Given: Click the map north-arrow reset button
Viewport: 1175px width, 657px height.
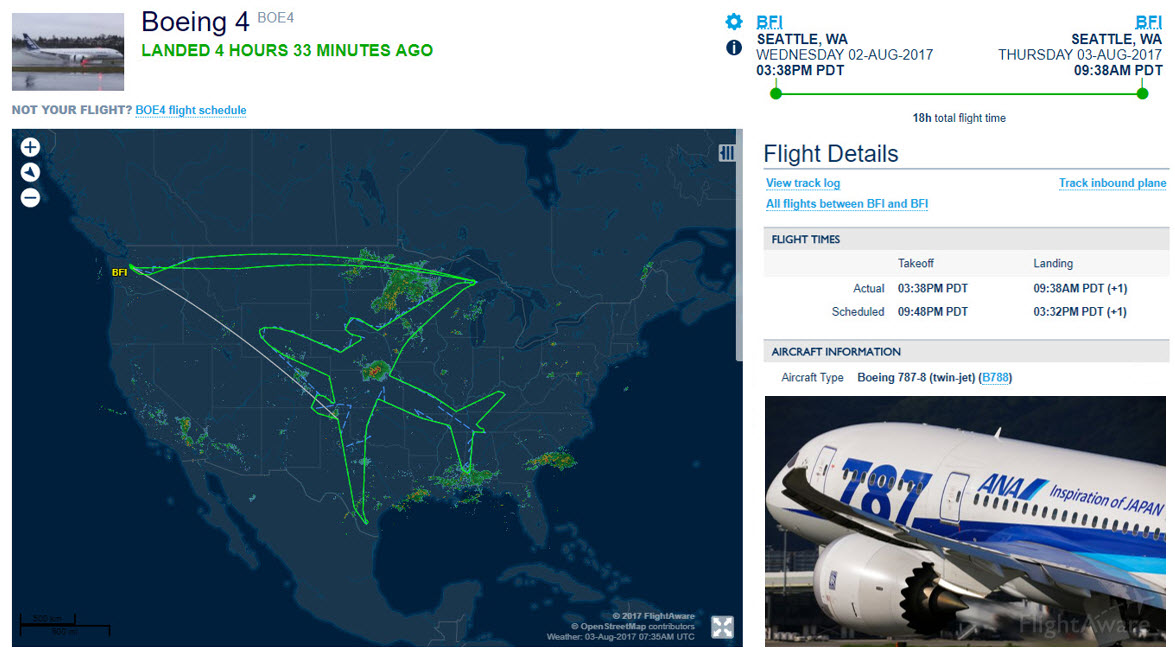Looking at the screenshot, I should coord(30,172).
